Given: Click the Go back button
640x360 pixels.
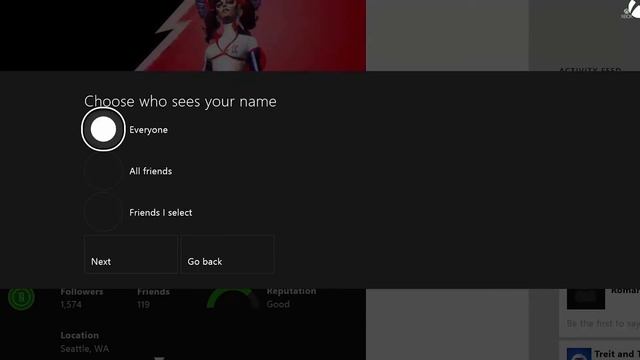Looking at the screenshot, I should tap(227, 254).
